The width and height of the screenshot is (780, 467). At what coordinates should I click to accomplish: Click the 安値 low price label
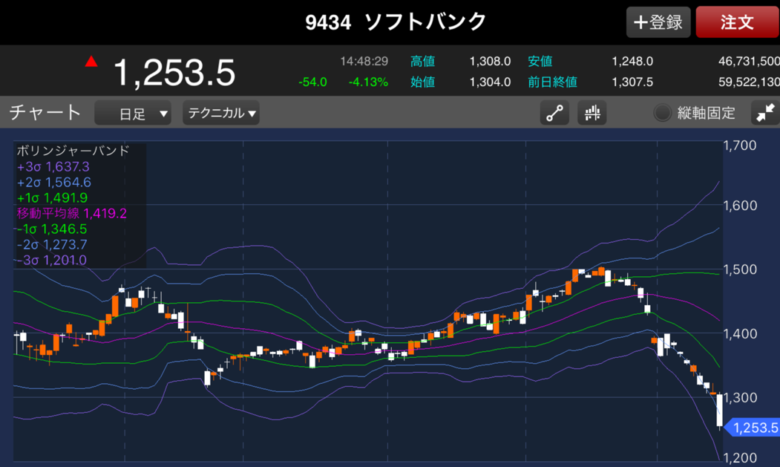[x=540, y=61]
